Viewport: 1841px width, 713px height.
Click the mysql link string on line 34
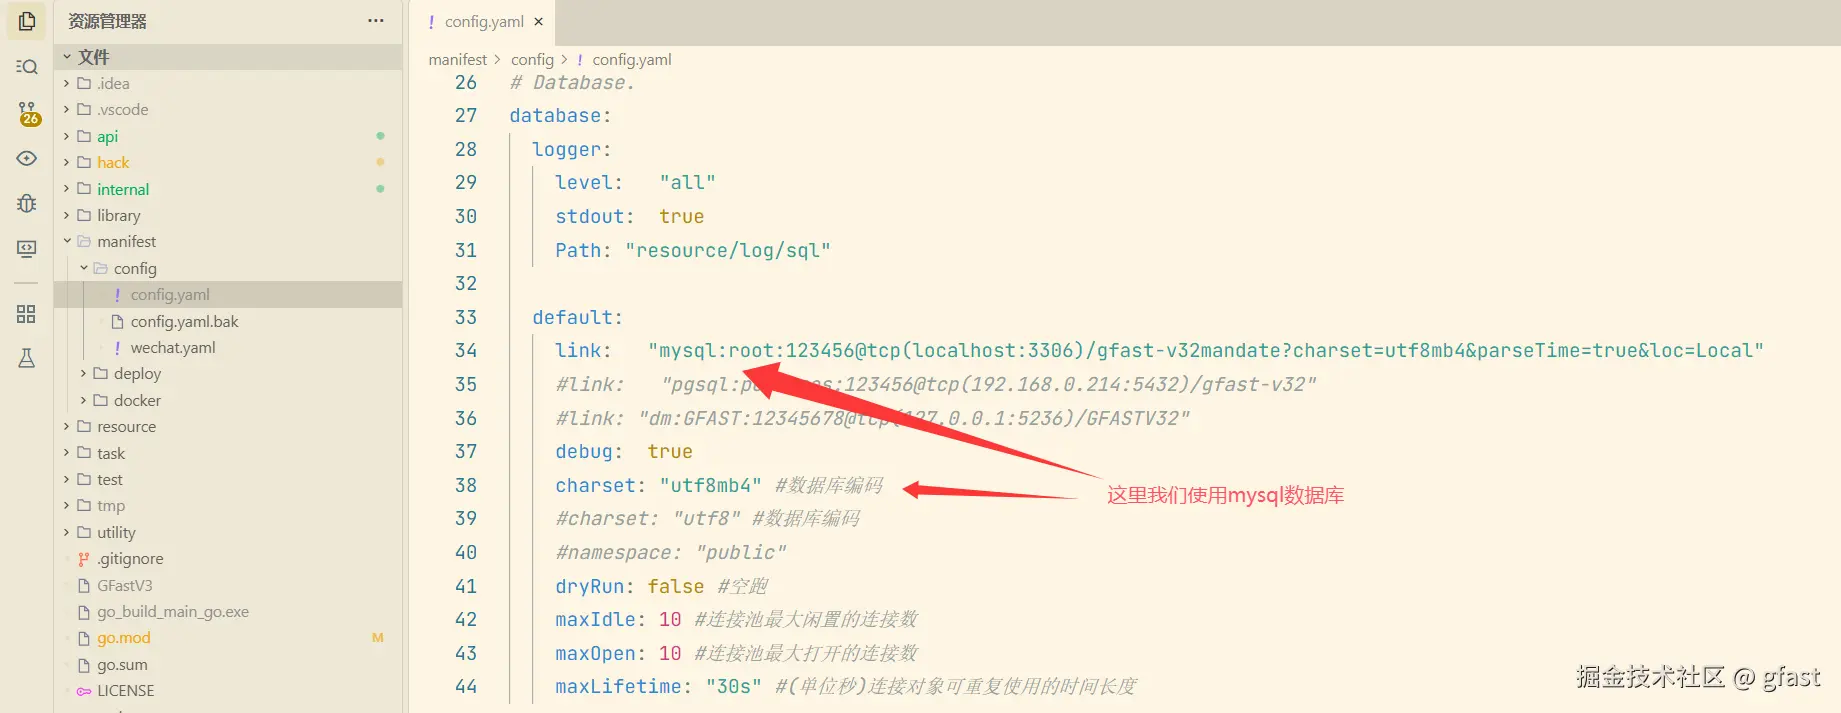1206,351
